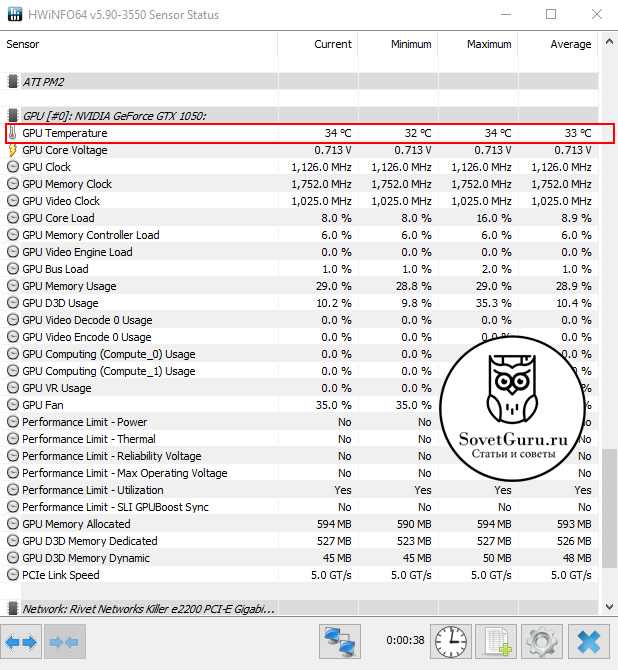The image size is (618, 670).
Task: Click the Maximum column header
Action: (490, 44)
